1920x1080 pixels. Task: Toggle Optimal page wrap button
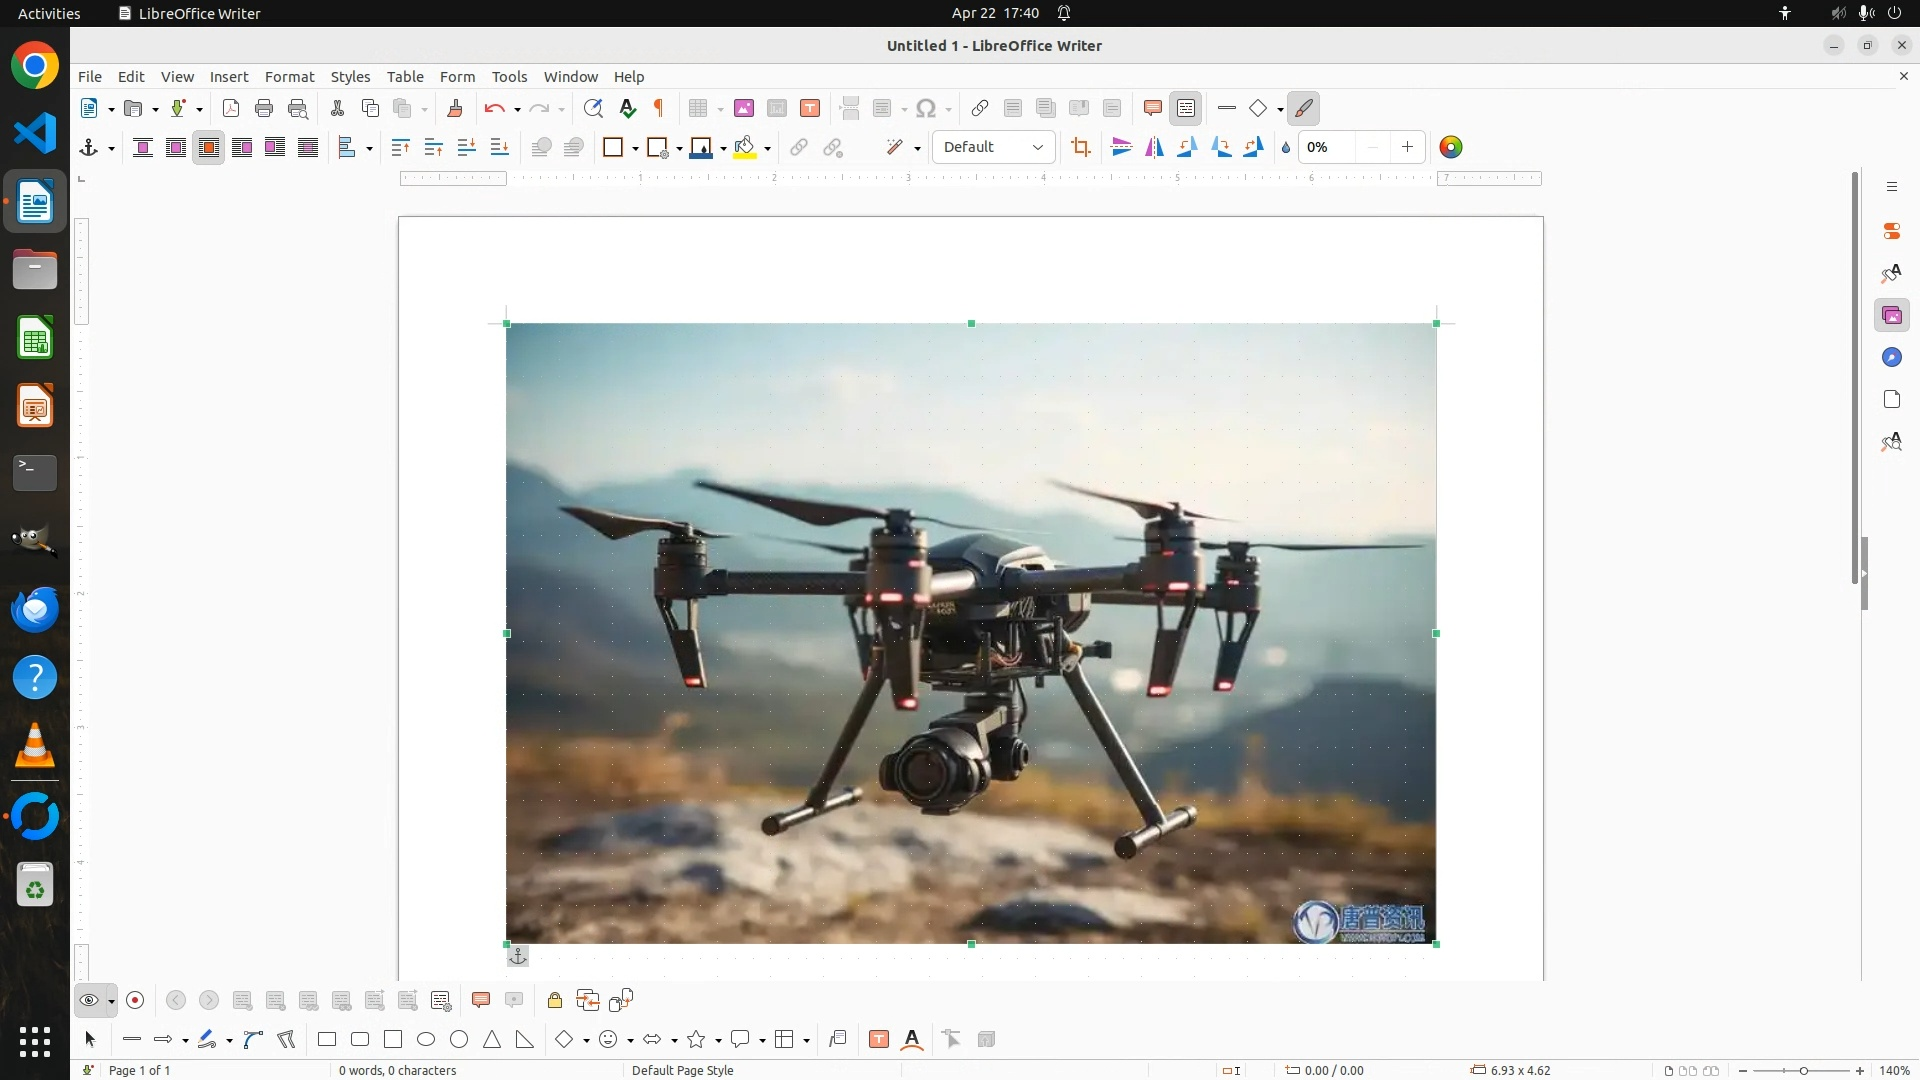[209, 147]
